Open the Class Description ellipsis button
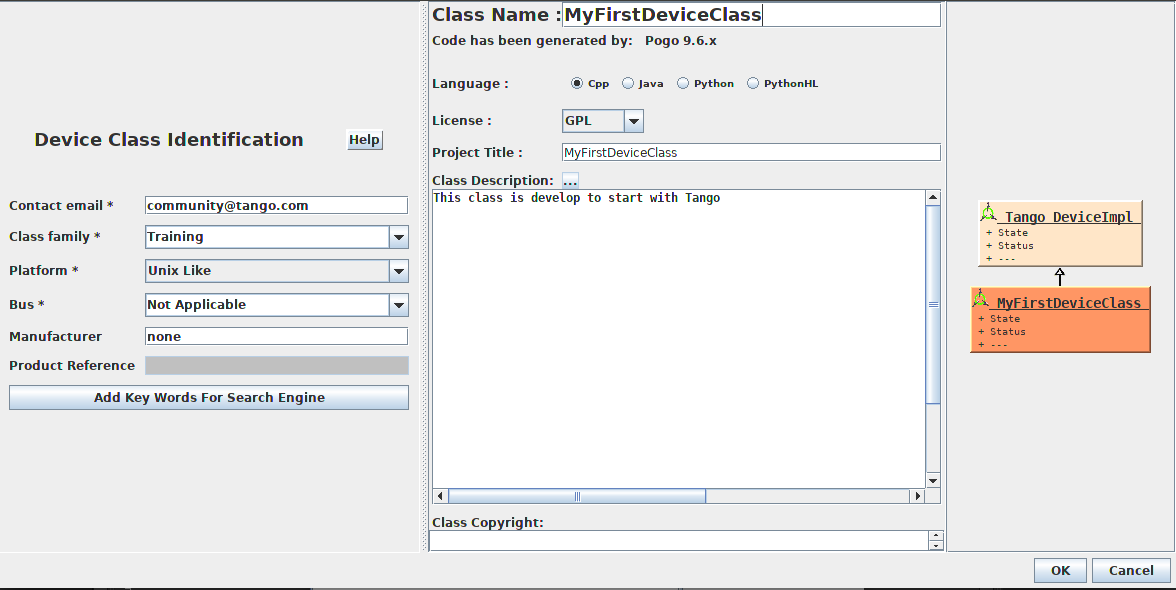The height and width of the screenshot is (590, 1176). (570, 181)
